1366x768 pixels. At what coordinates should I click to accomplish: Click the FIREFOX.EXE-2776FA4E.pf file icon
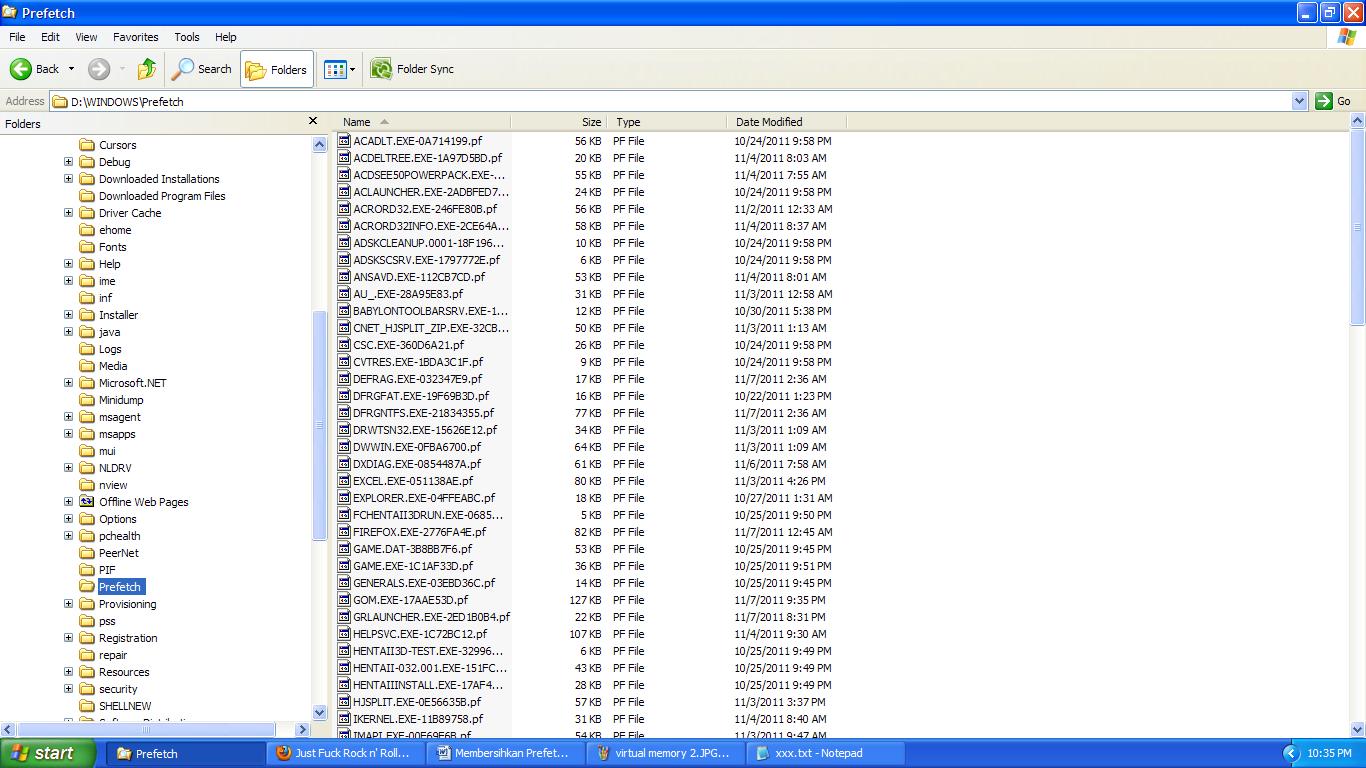[344, 532]
